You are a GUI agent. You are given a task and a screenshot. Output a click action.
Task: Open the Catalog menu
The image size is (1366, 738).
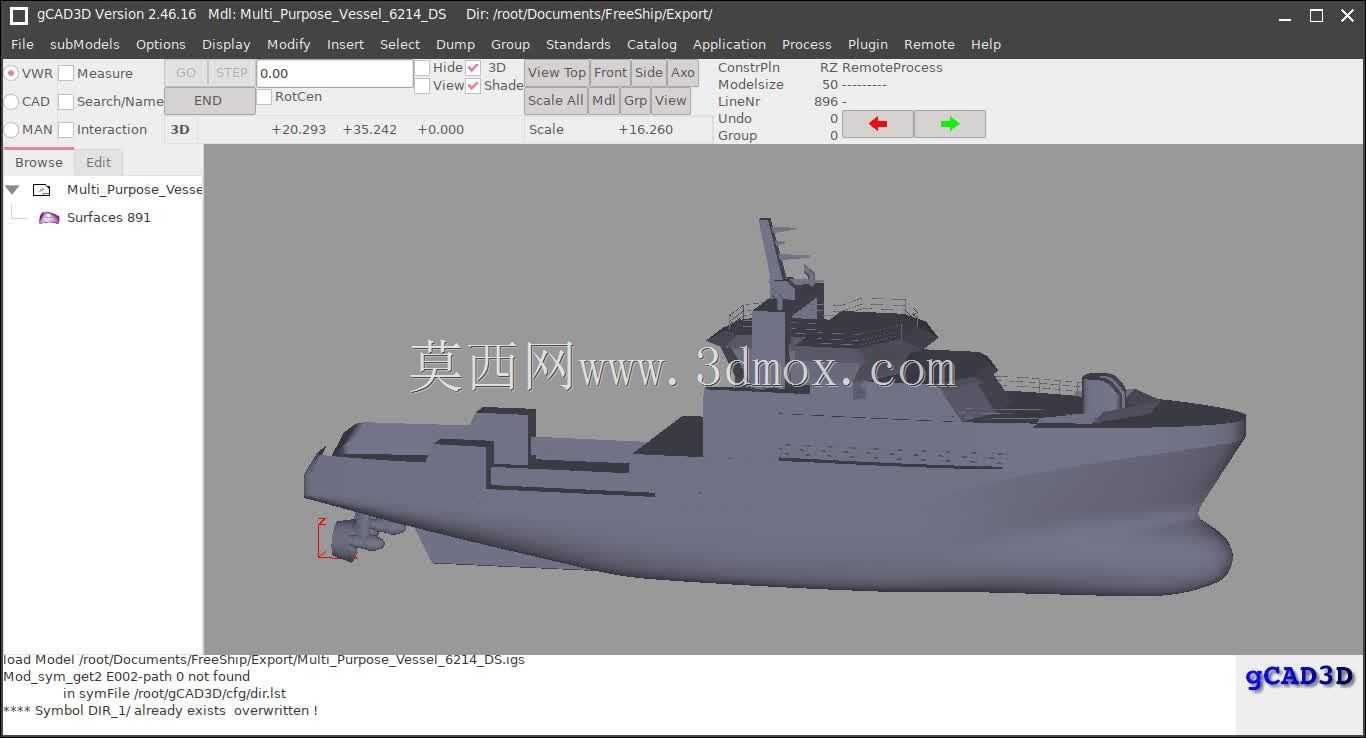tap(652, 44)
